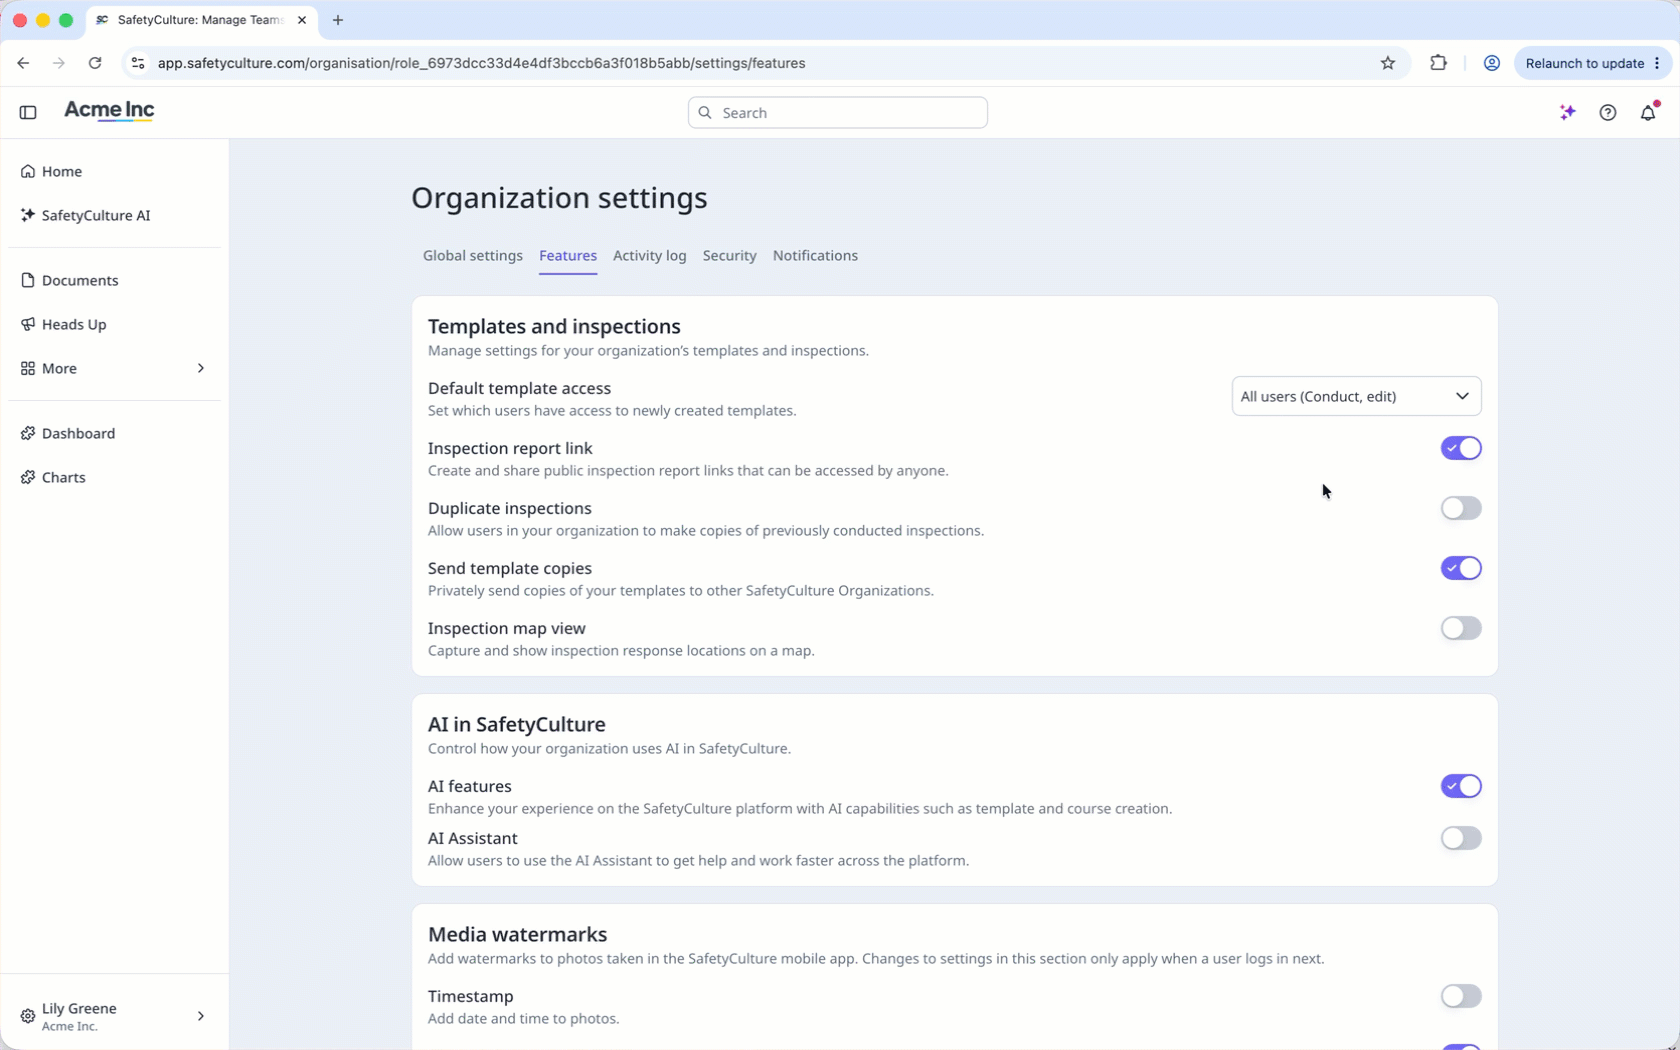Screen dimensions: 1680x1050
Task: Click the AI in SafetyCulture heading
Action: pos(517,724)
